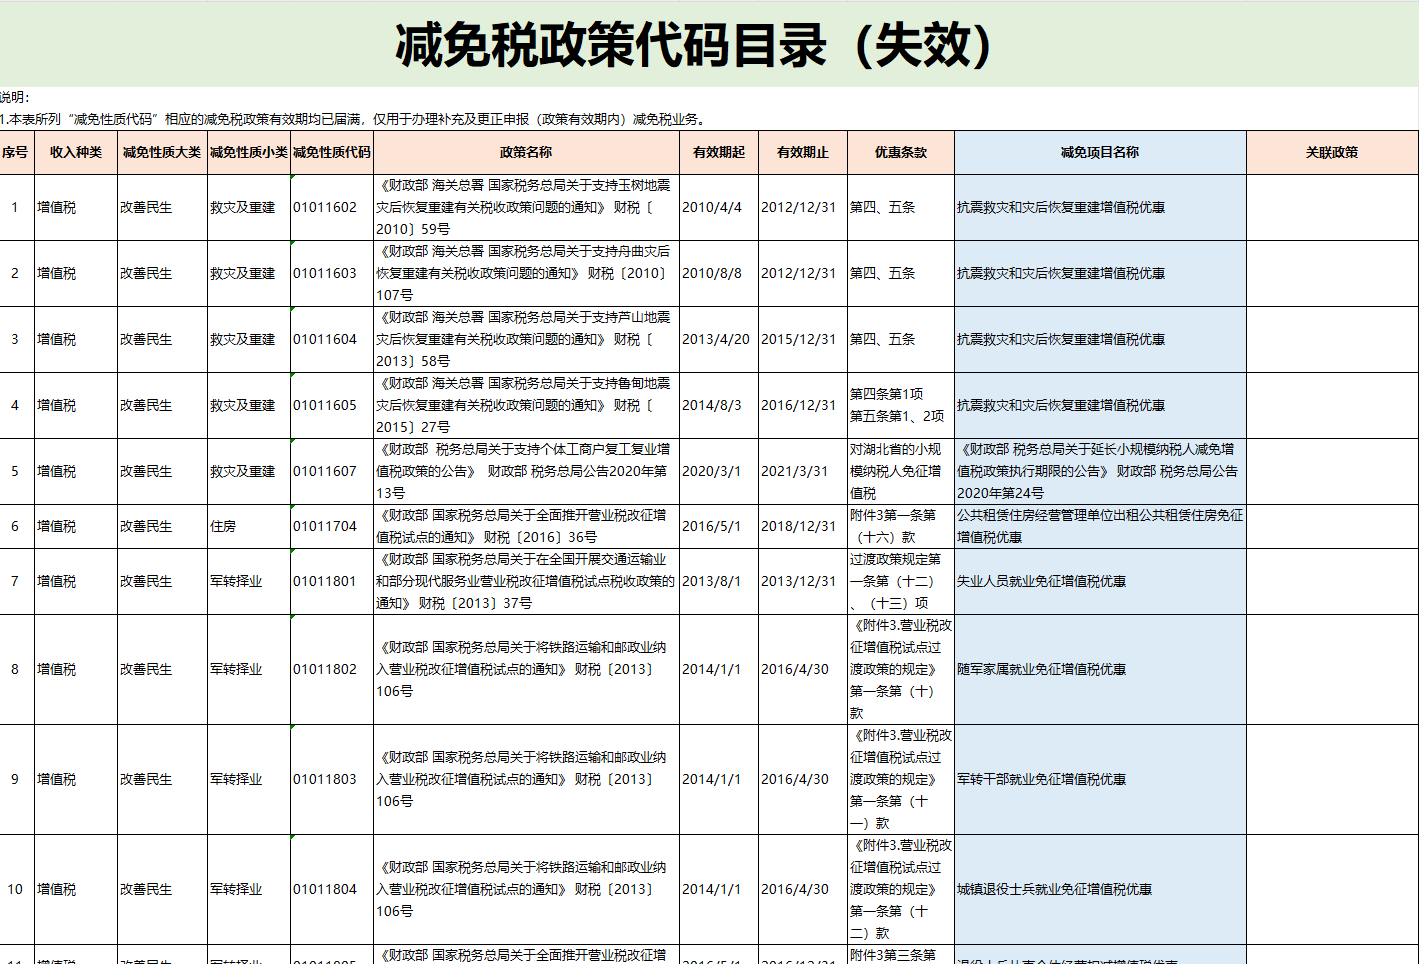Click the note line starting 1.本表所列
The image size is (1419, 964).
[355, 119]
